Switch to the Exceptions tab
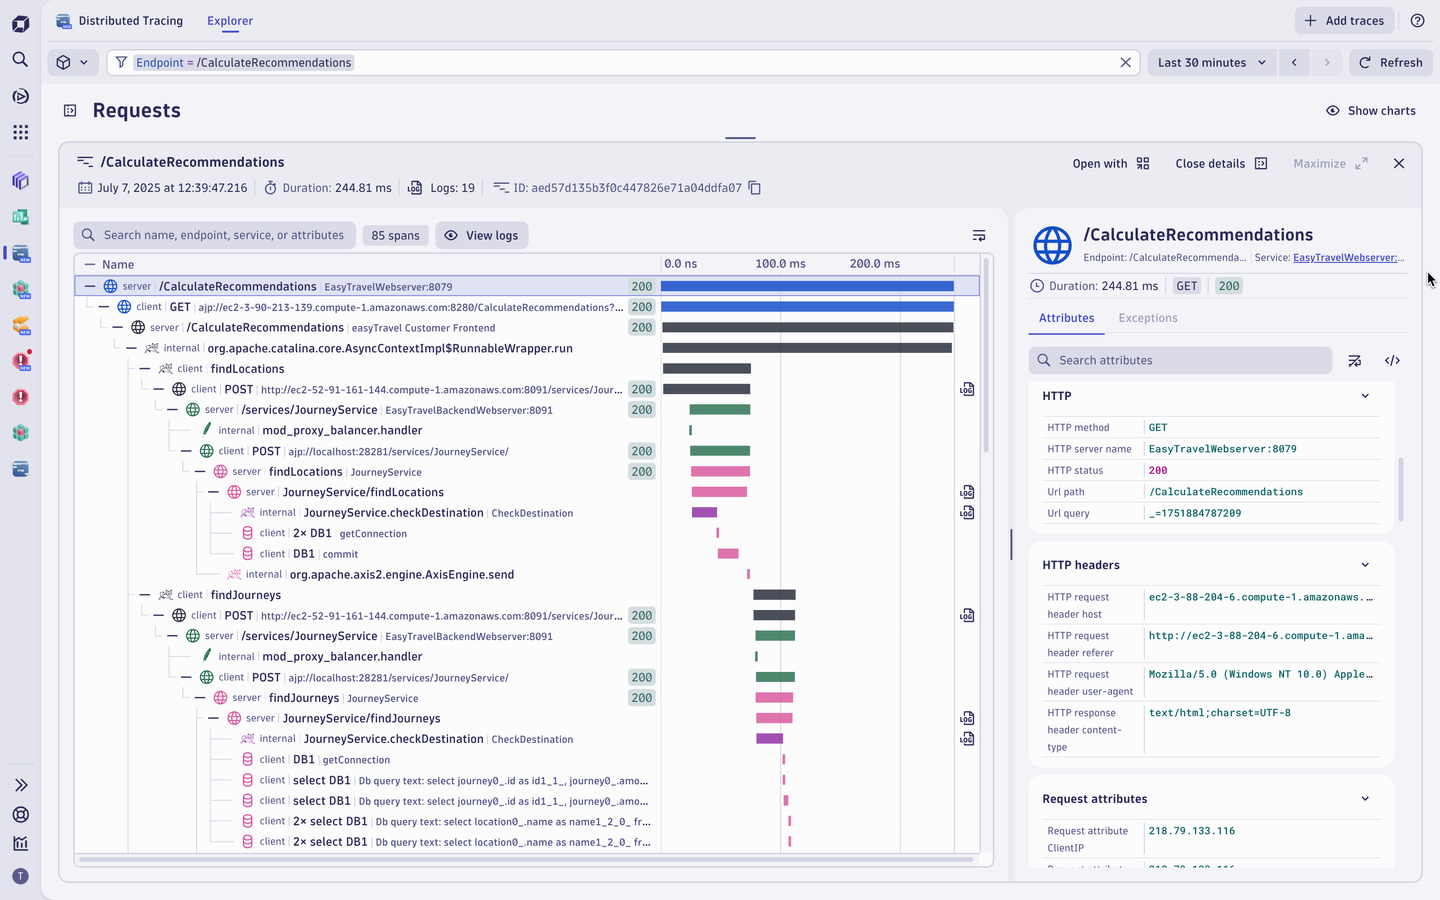1440x900 pixels. pyautogui.click(x=1148, y=318)
